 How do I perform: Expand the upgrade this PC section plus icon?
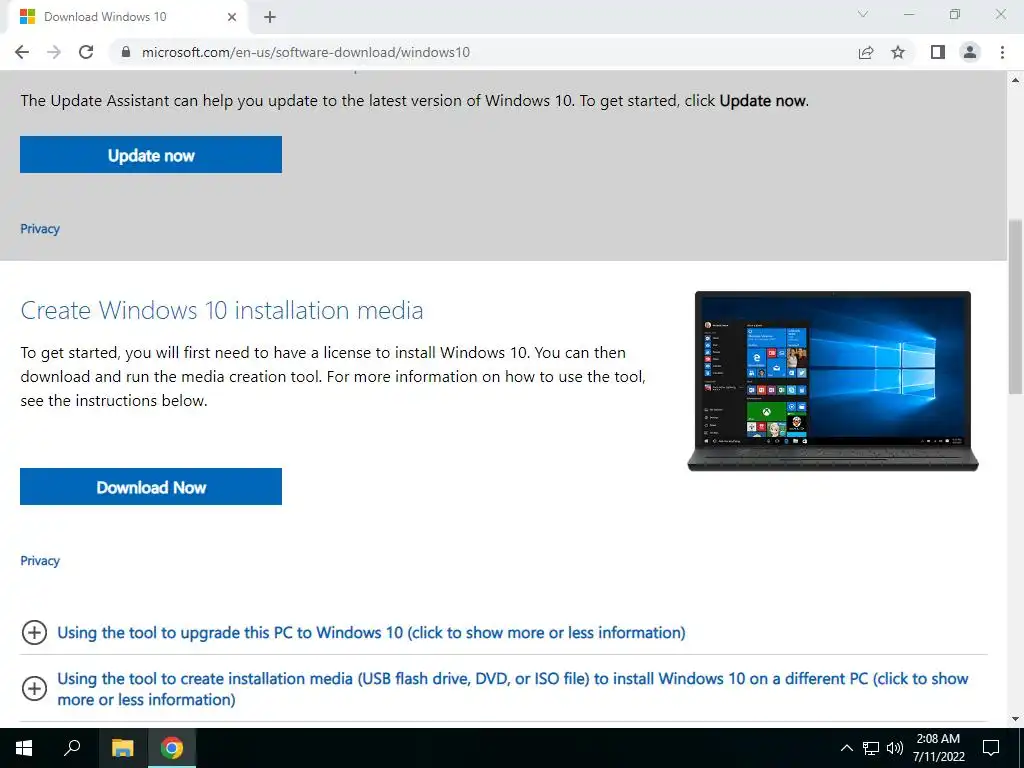pos(34,632)
